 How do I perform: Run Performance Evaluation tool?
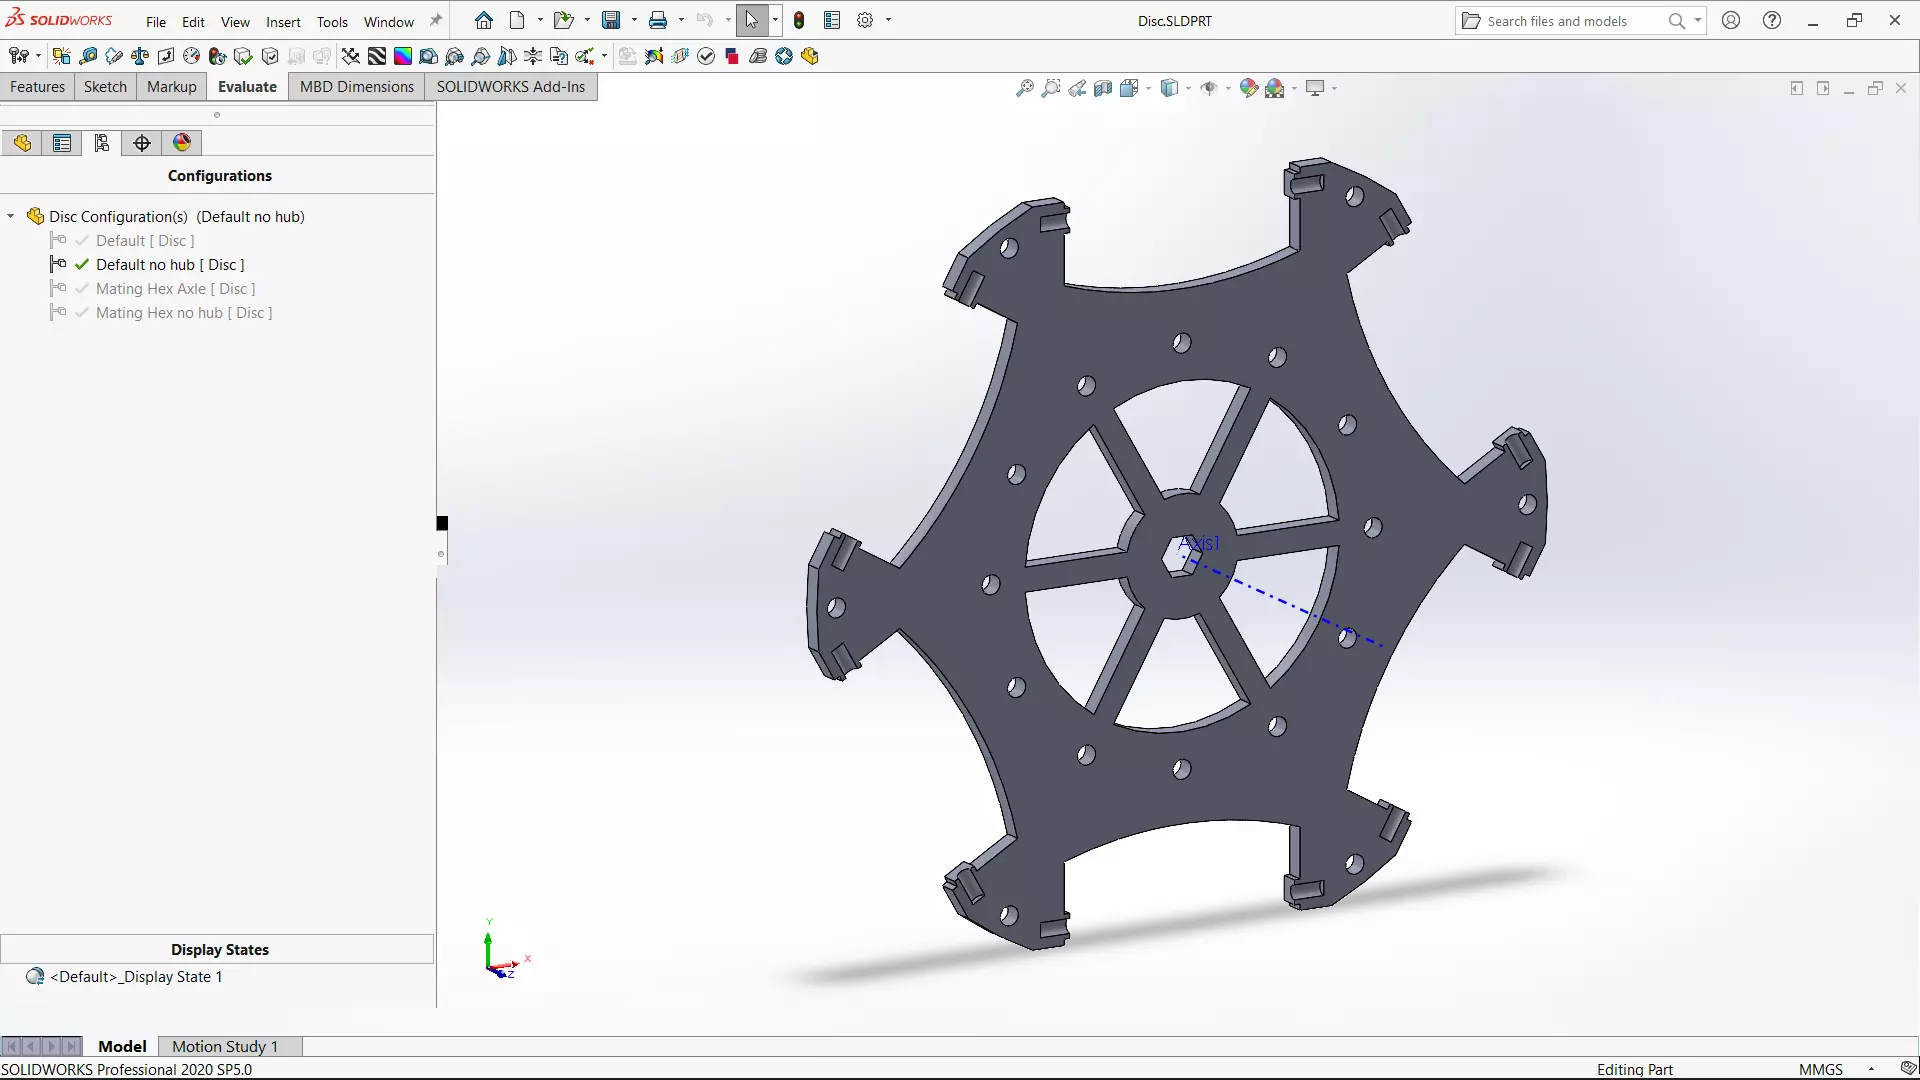pos(218,56)
